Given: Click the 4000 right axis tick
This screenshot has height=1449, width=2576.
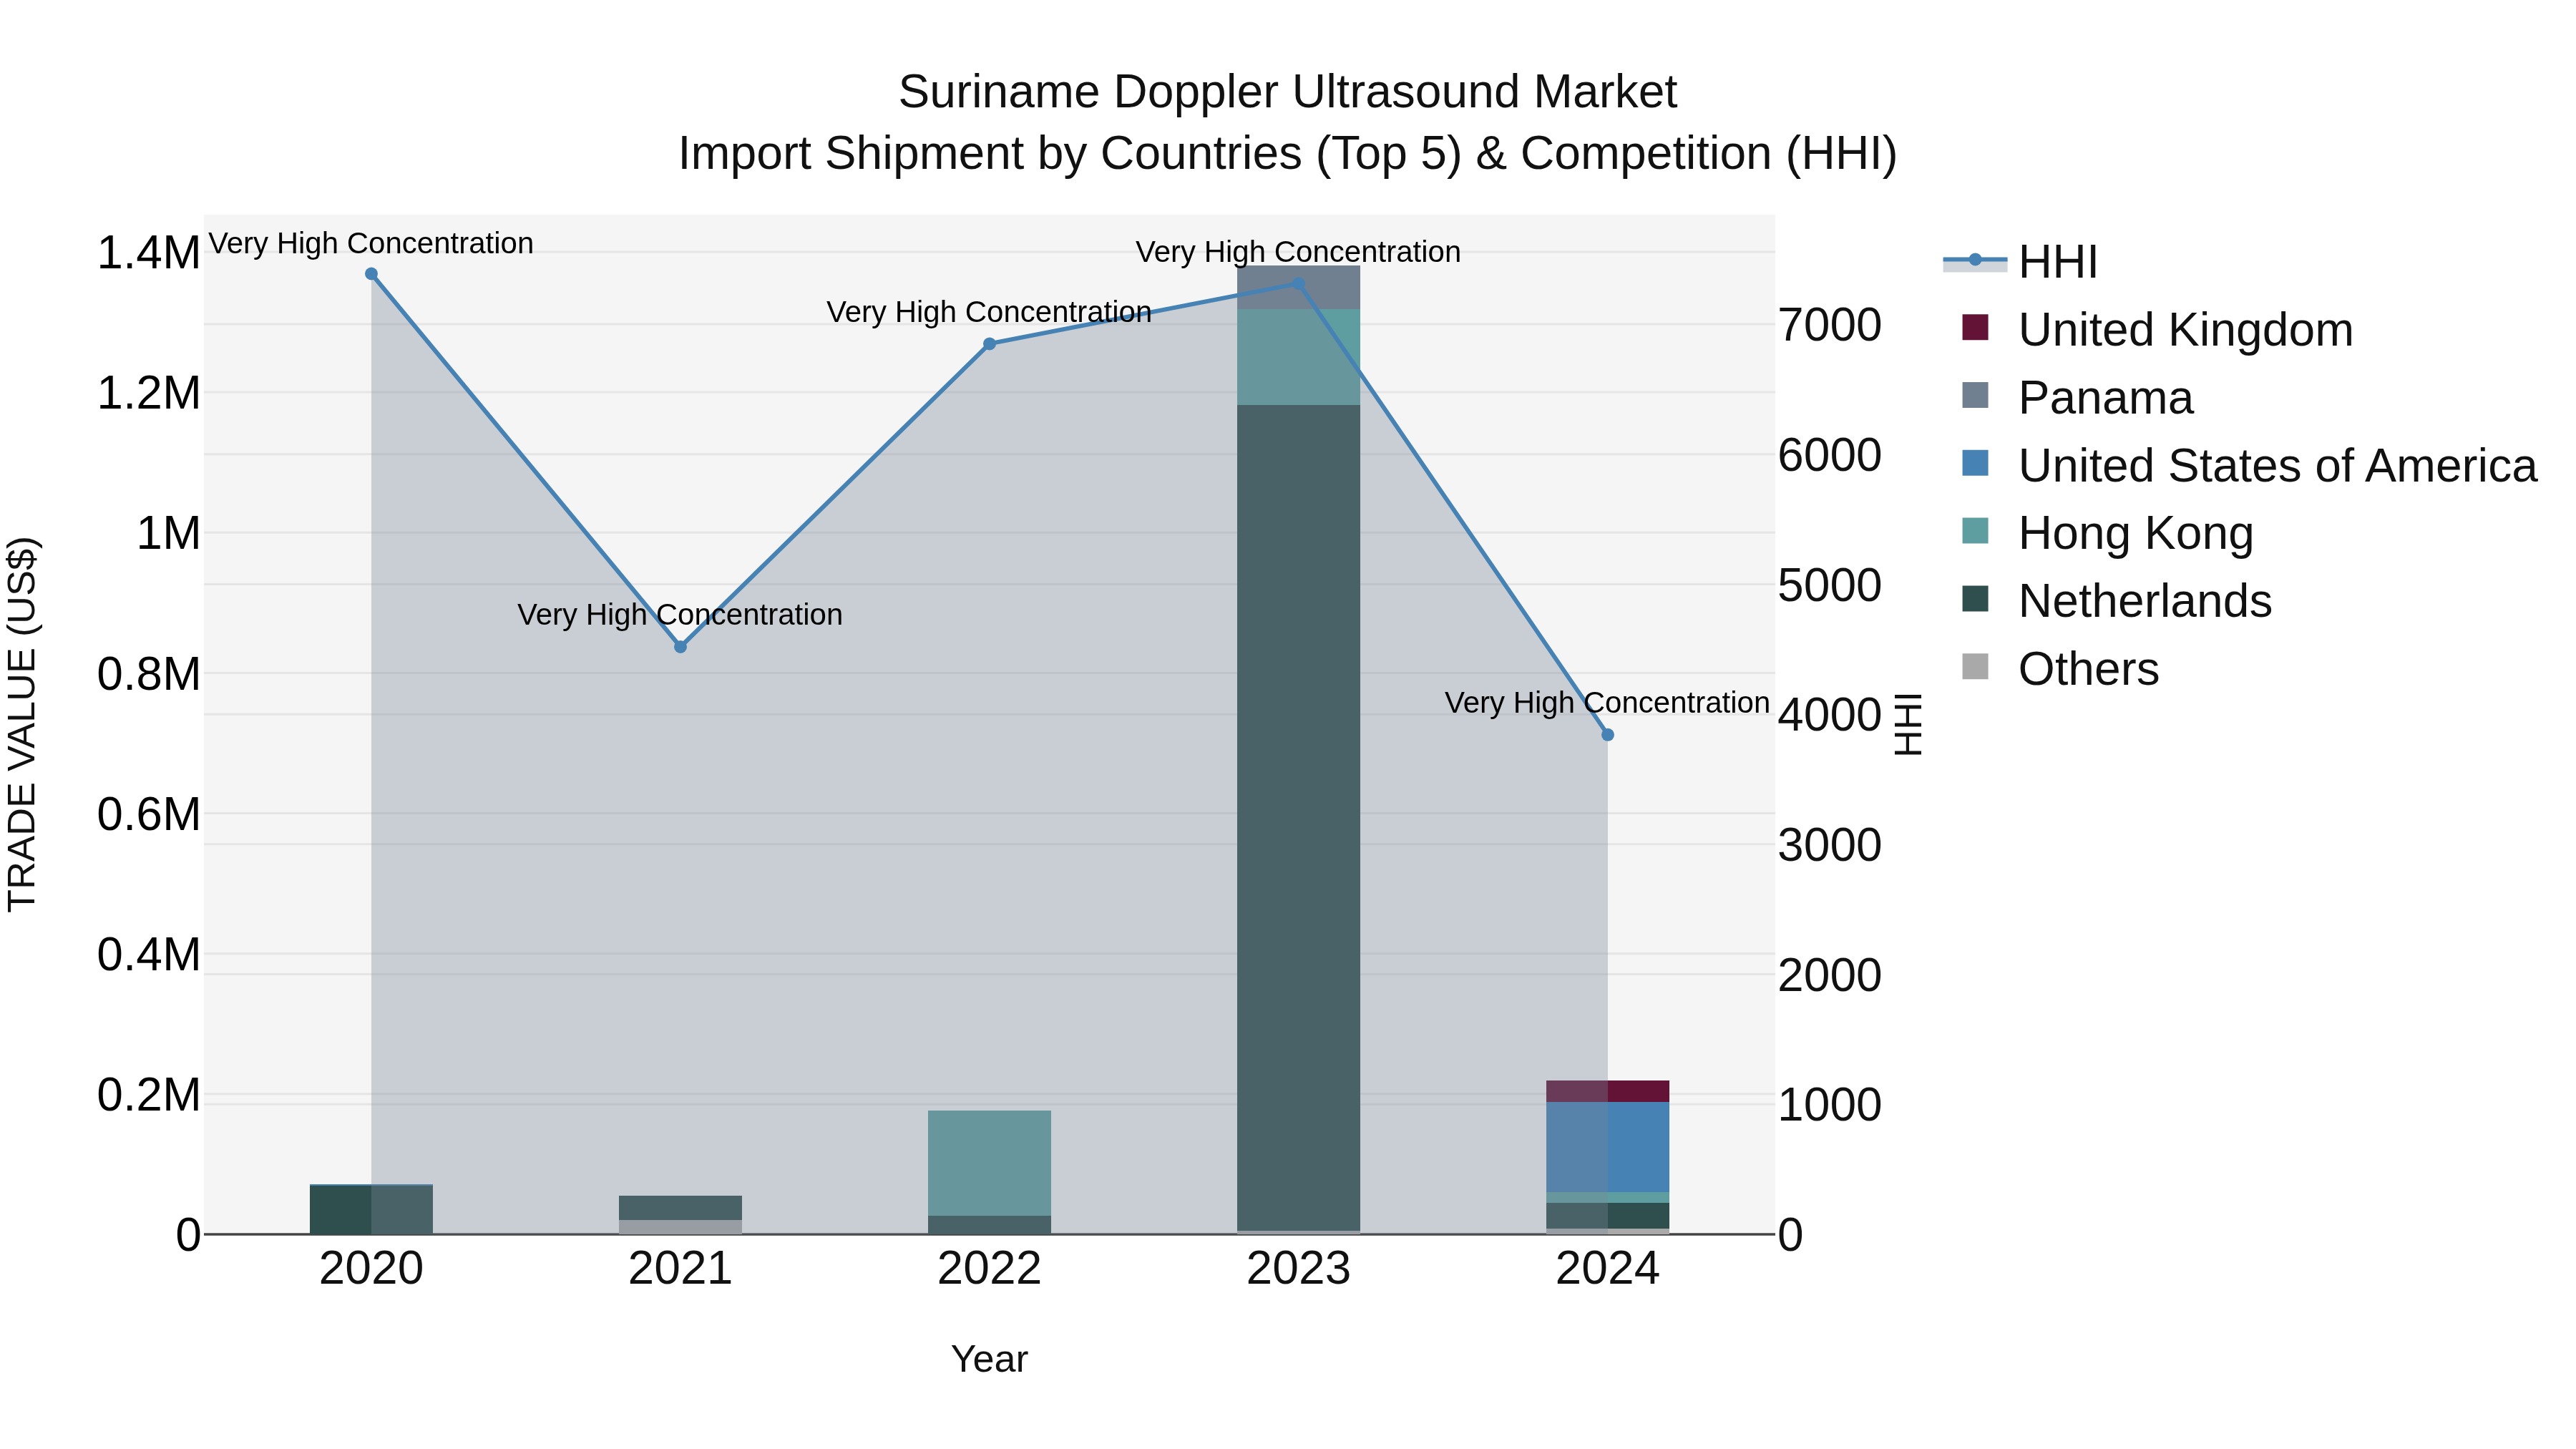Looking at the screenshot, I should (1829, 715).
